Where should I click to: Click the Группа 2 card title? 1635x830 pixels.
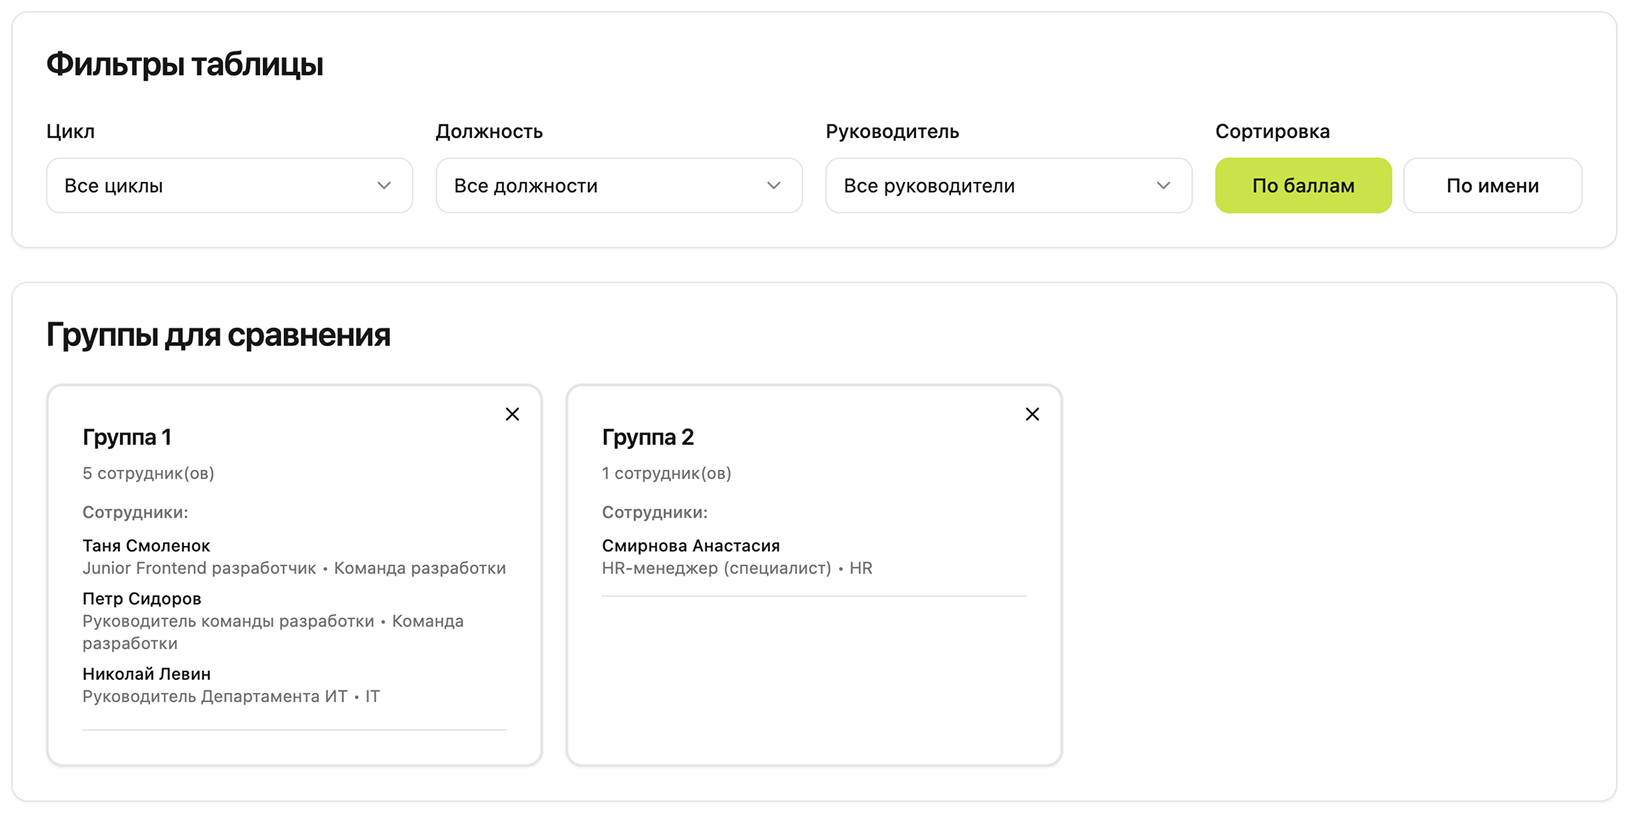click(647, 437)
